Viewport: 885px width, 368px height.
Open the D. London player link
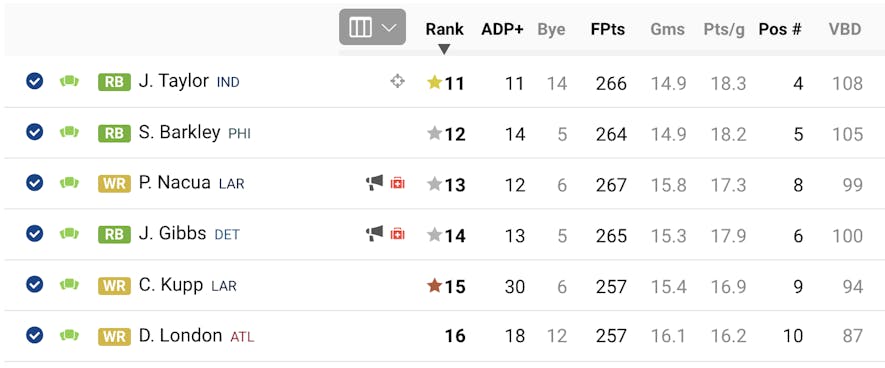coord(180,335)
